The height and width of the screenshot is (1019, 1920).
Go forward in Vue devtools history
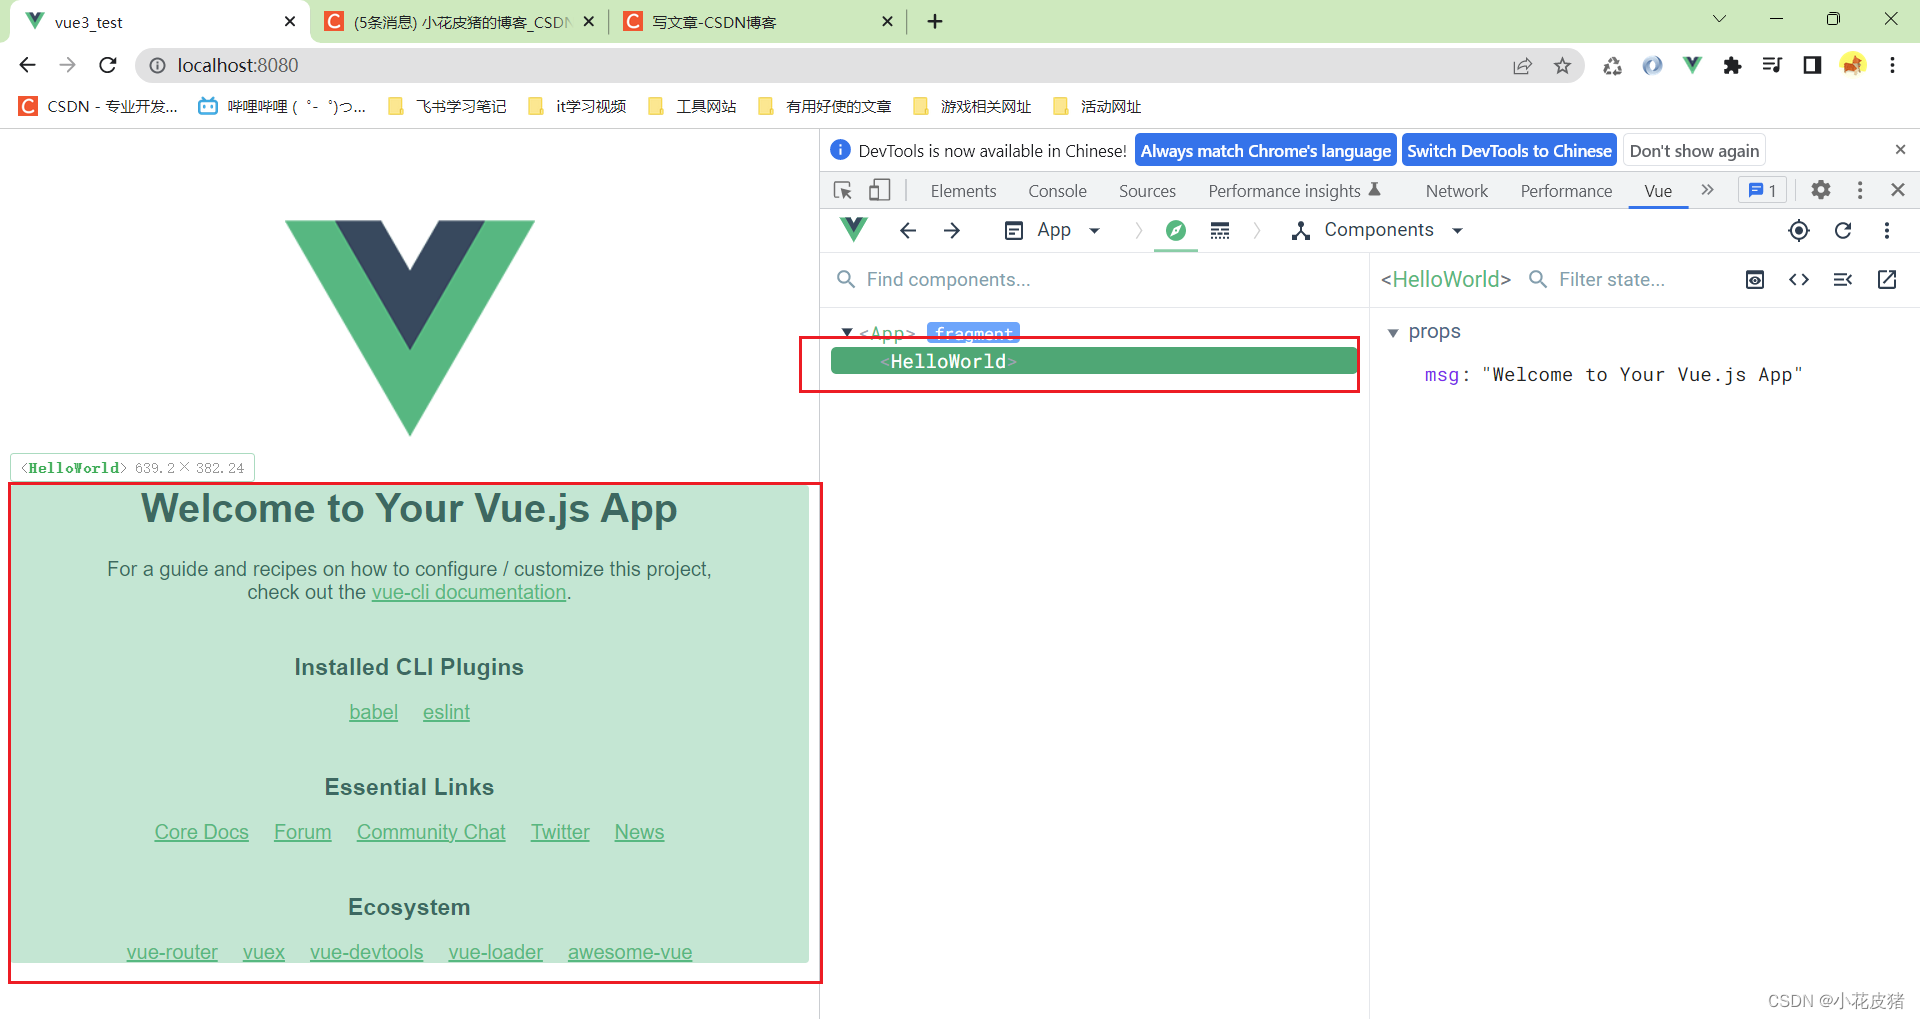click(x=952, y=230)
